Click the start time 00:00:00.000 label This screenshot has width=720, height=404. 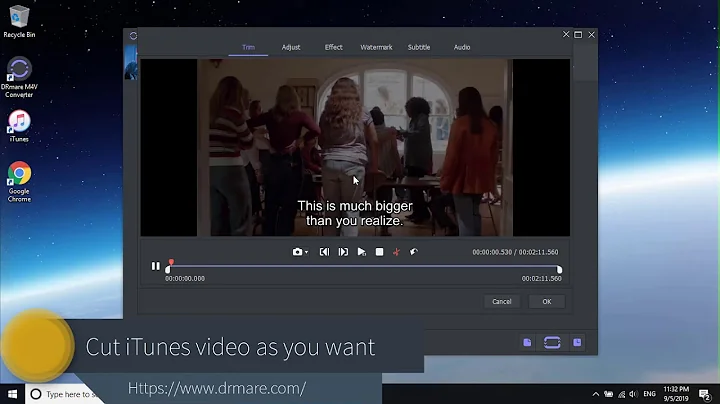[x=185, y=279]
